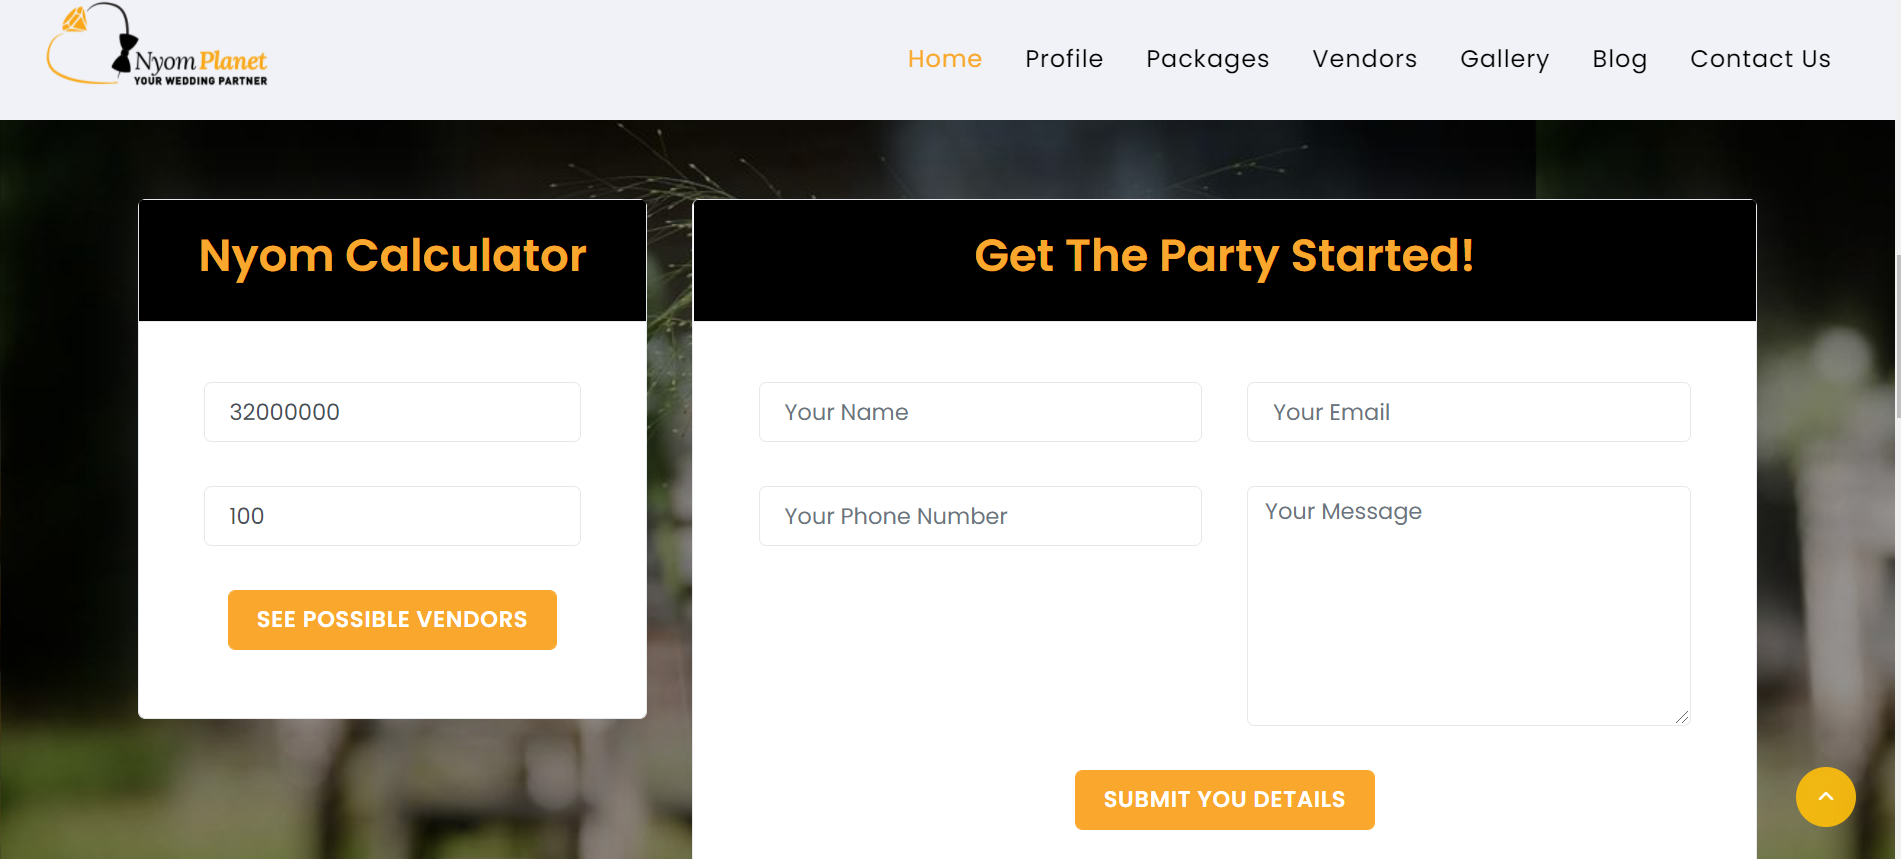This screenshot has height=859, width=1901.
Task: Open the Contact Us page
Action: pyautogui.click(x=1760, y=59)
